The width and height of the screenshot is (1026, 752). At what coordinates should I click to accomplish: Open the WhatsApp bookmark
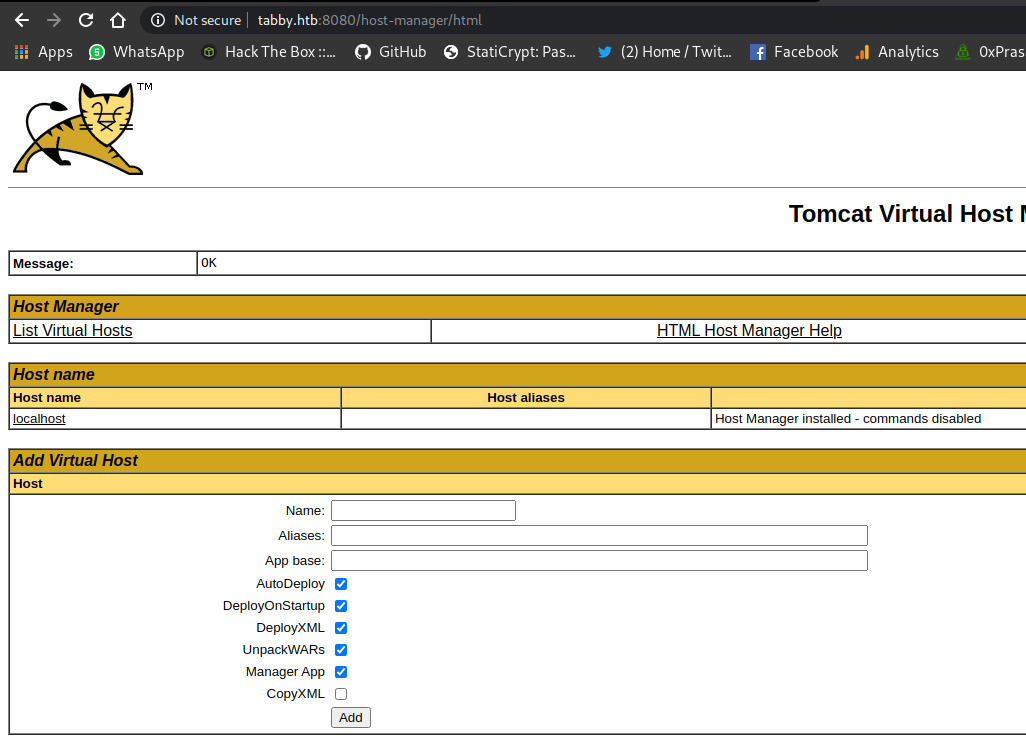pyautogui.click(x=137, y=52)
